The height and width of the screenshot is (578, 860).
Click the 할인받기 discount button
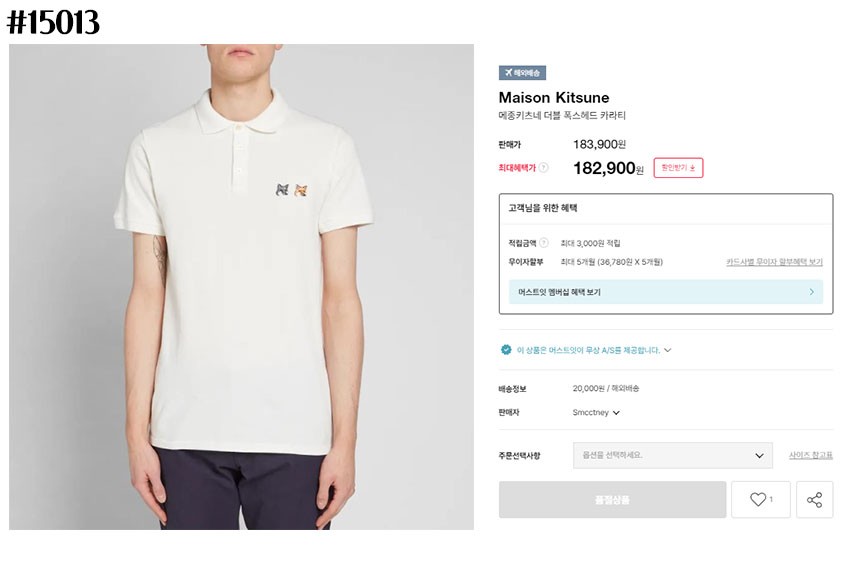click(678, 168)
